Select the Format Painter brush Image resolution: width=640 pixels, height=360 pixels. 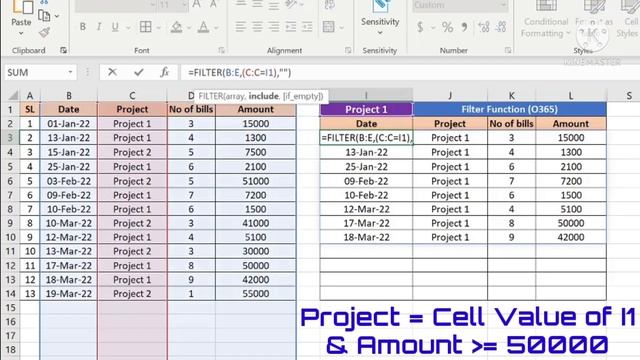click(44, 33)
